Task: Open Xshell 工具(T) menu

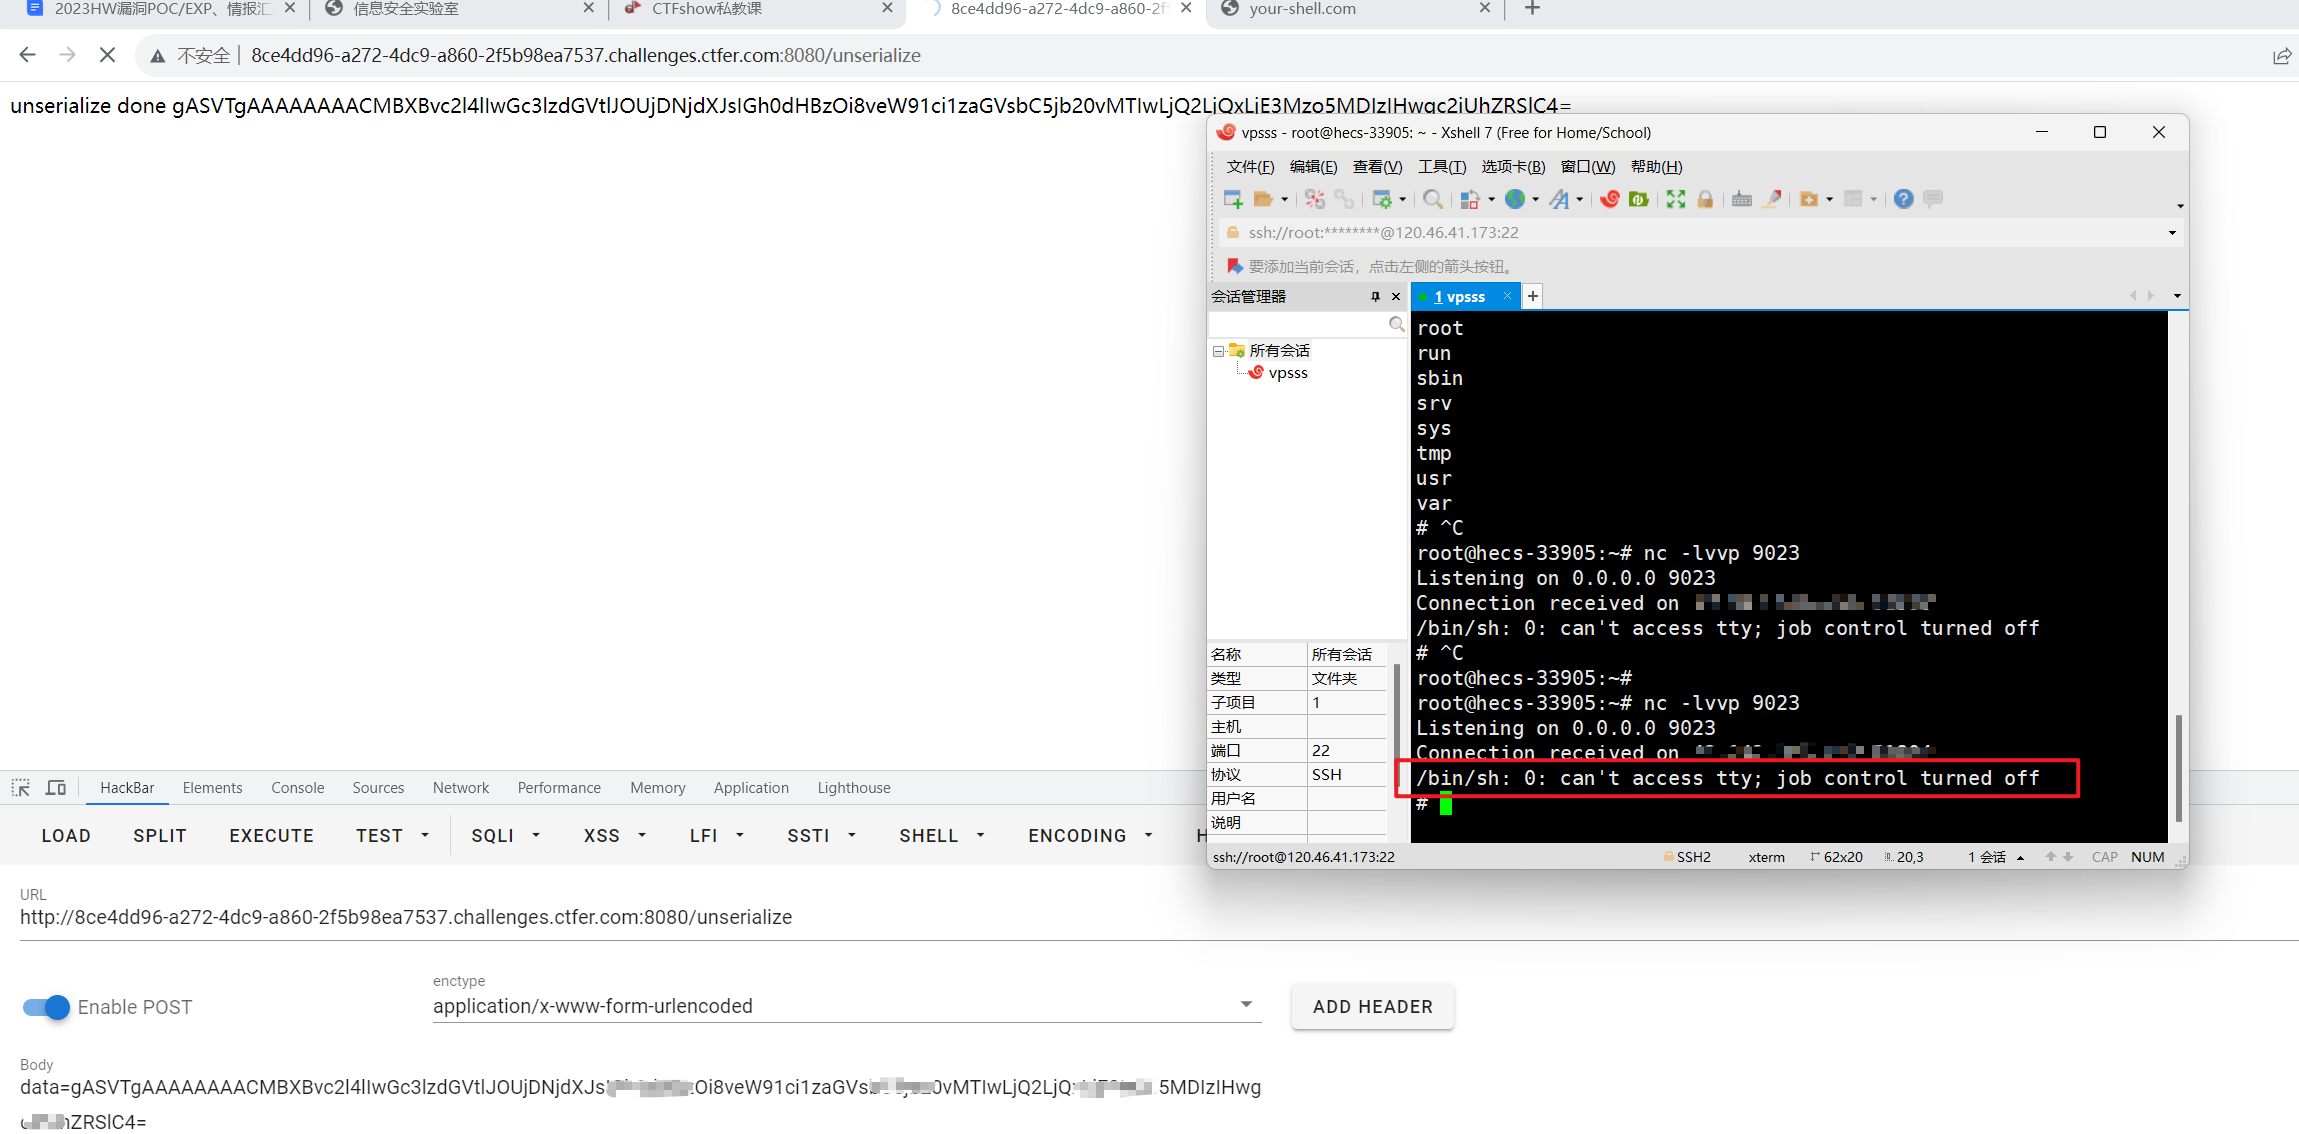Action: coord(1442,167)
